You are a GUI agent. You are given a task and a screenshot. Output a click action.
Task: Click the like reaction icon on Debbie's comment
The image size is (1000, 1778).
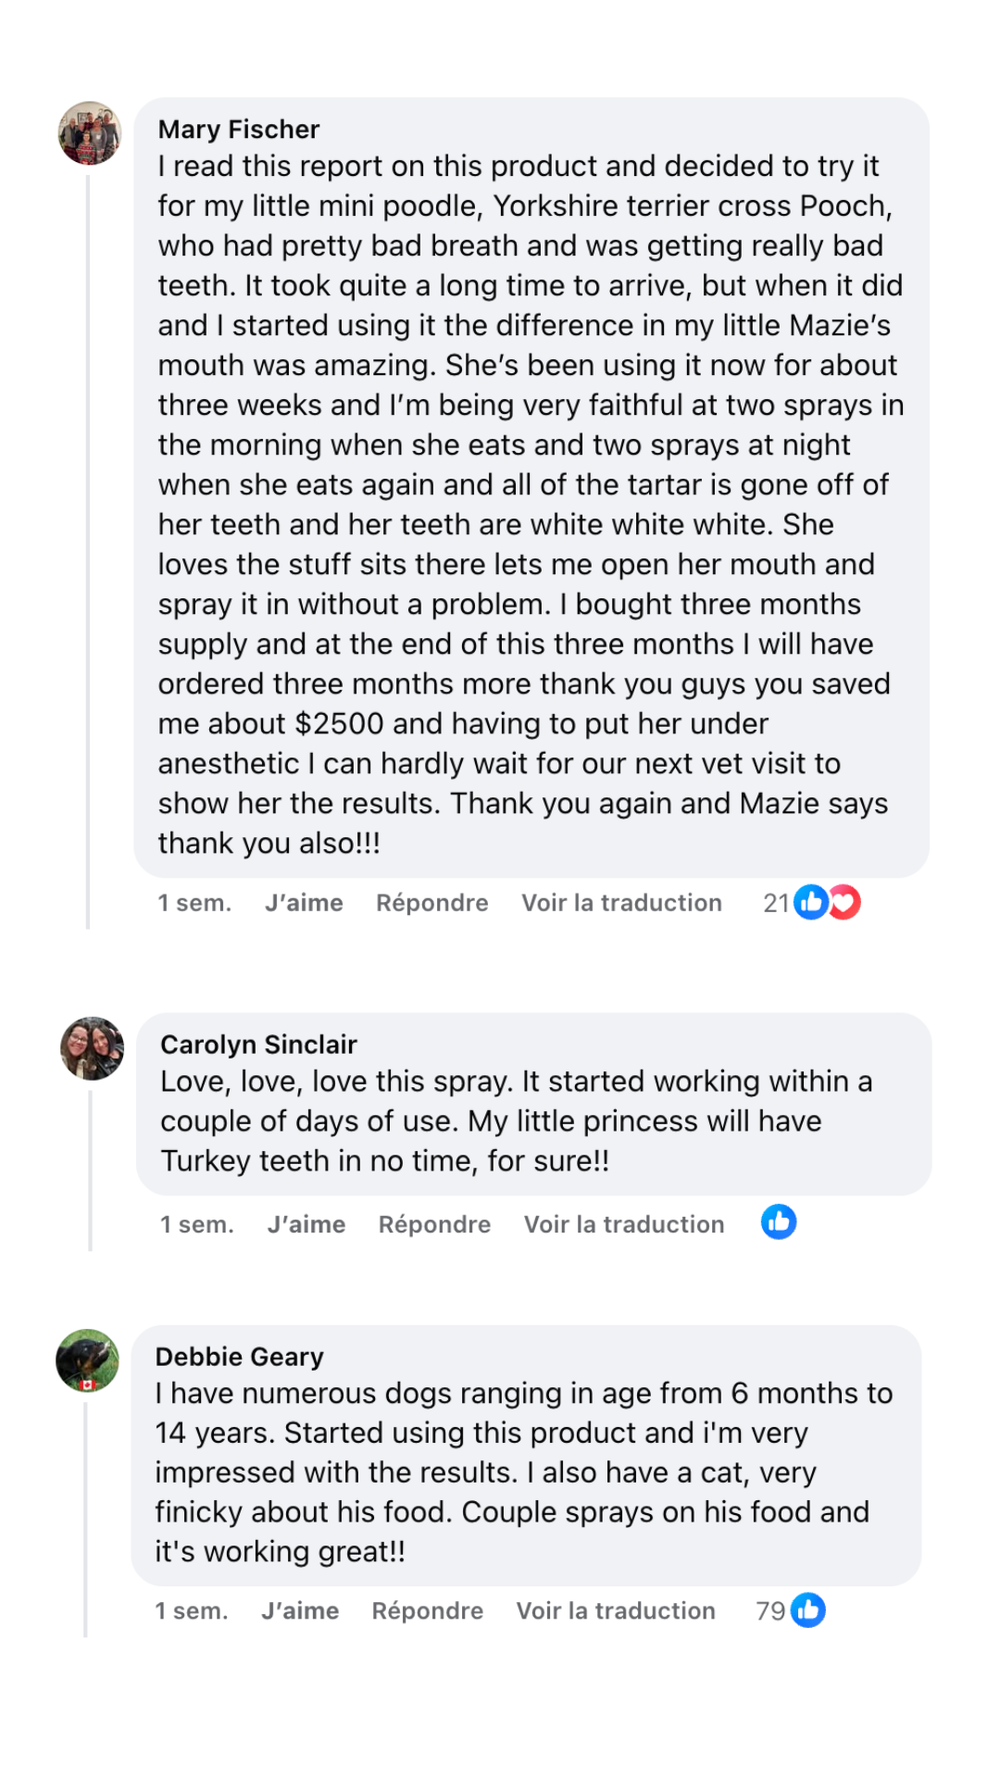tap(808, 1610)
